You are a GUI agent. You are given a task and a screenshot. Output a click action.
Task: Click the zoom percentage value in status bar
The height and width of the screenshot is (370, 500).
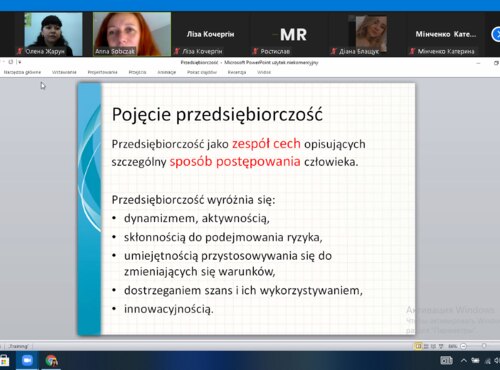point(452,346)
